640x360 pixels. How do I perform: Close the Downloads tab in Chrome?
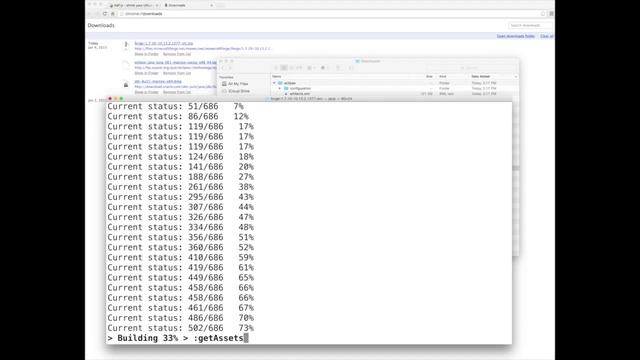point(211,5)
